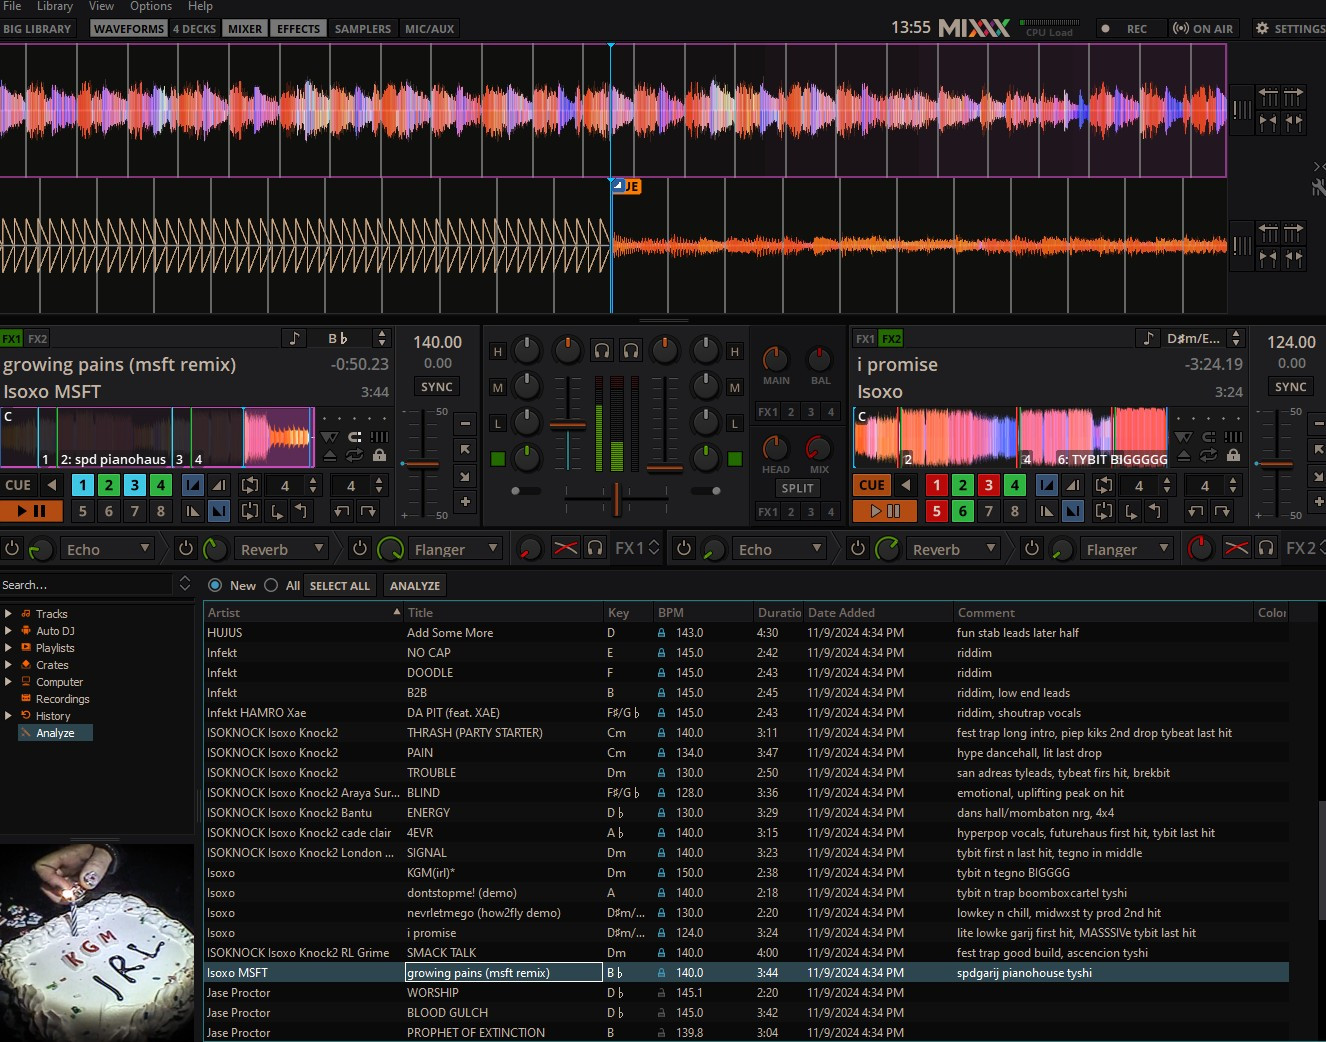Start recording with REC button

pos(1126,28)
